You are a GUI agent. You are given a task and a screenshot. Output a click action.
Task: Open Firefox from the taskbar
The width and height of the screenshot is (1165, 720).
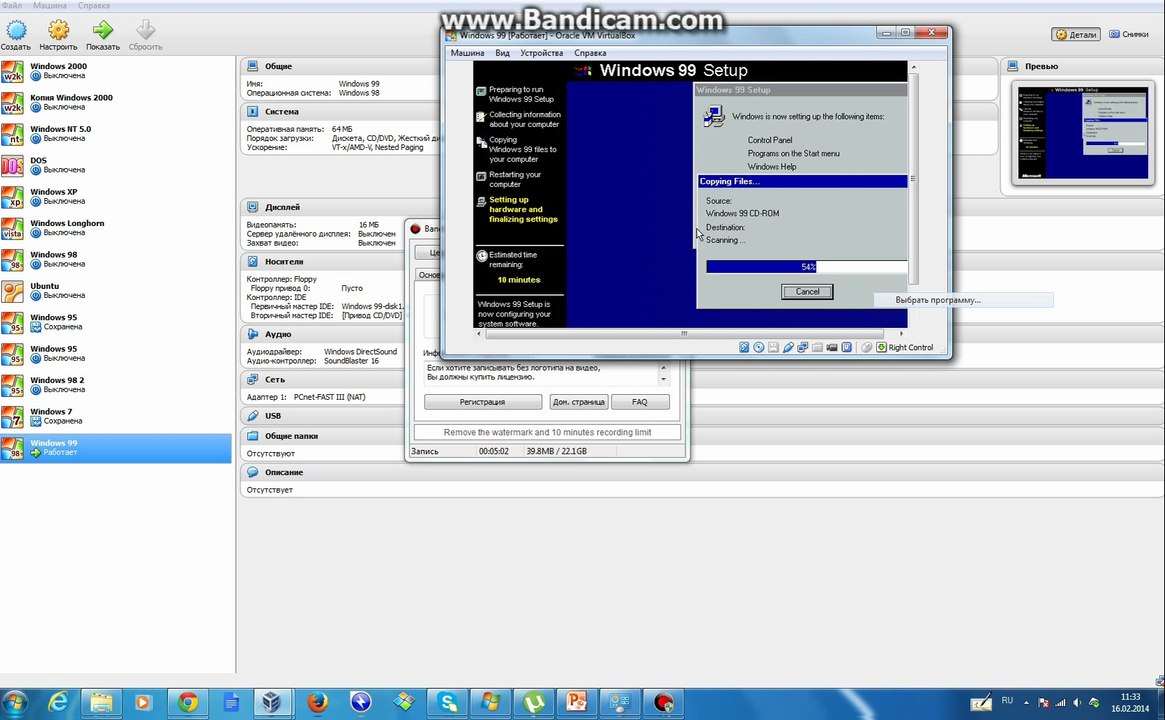coord(317,702)
